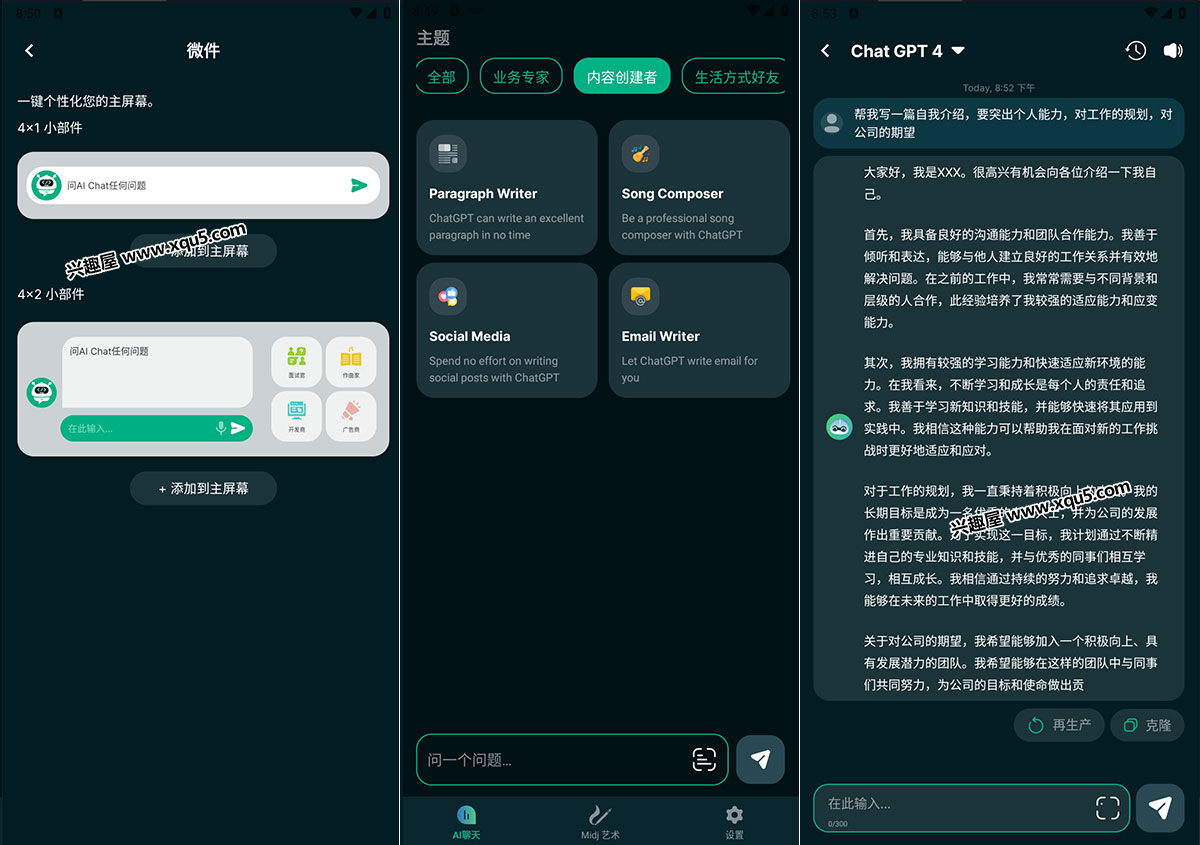The width and height of the screenshot is (1200, 845).
Task: Select the 业务专家 topic chip
Action: (x=521, y=76)
